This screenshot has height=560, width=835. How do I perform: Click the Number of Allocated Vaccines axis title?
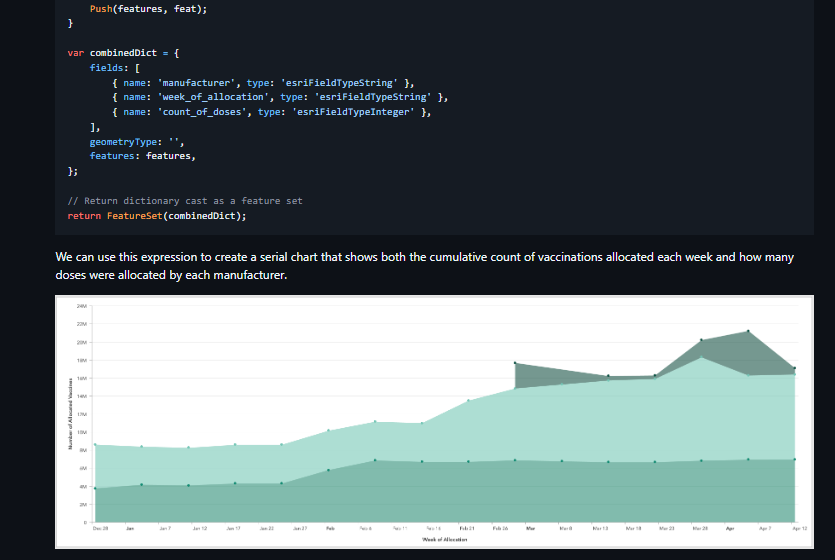70,413
